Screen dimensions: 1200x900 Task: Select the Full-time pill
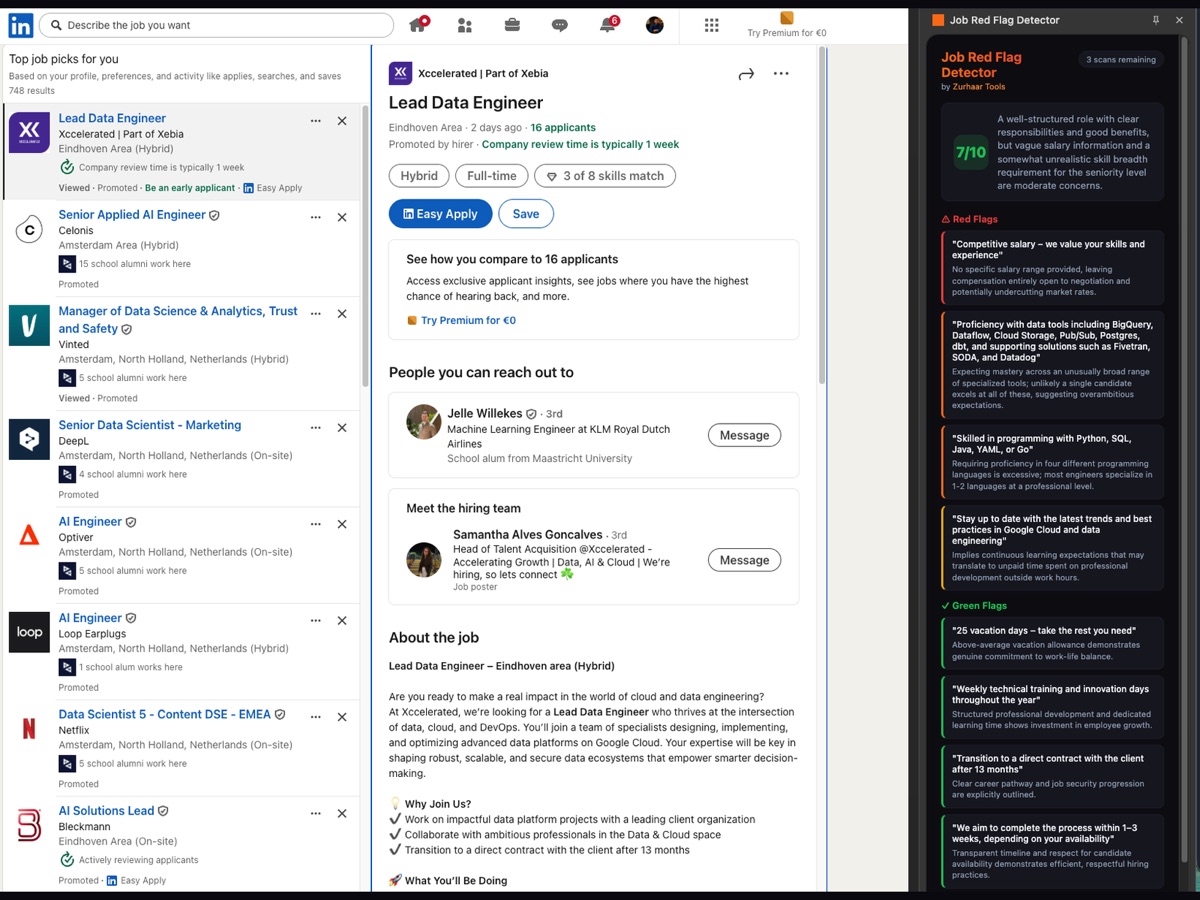(491, 176)
